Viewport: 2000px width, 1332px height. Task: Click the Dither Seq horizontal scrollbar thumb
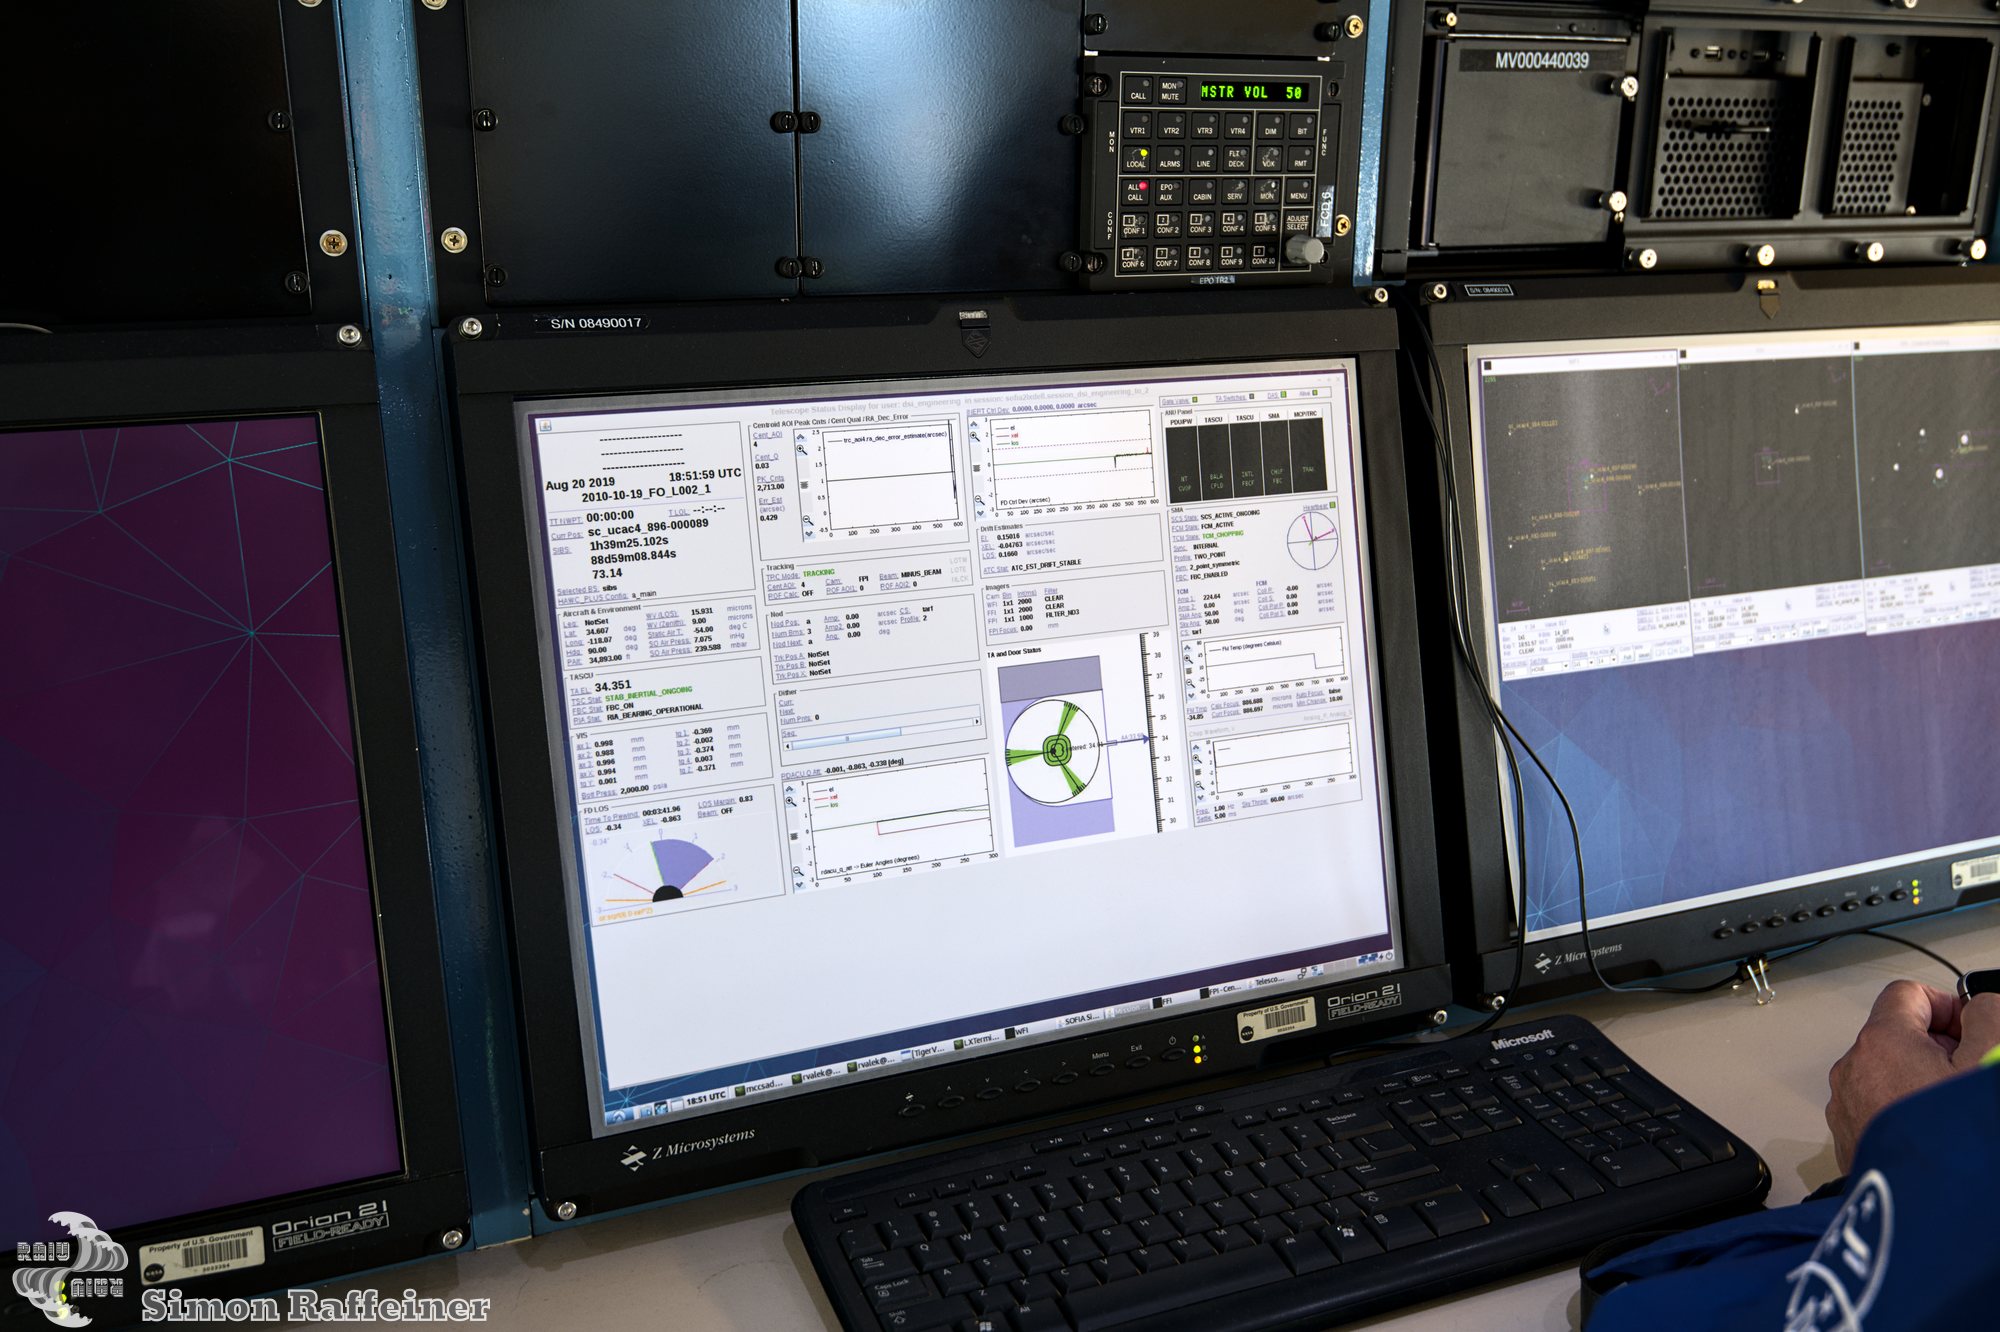pyautogui.click(x=846, y=739)
